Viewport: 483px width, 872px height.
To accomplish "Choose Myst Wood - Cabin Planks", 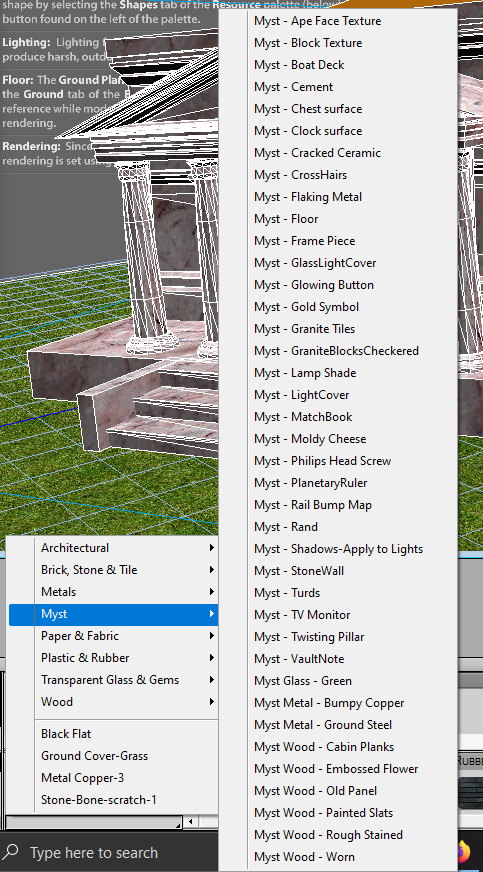I will [x=338, y=747].
